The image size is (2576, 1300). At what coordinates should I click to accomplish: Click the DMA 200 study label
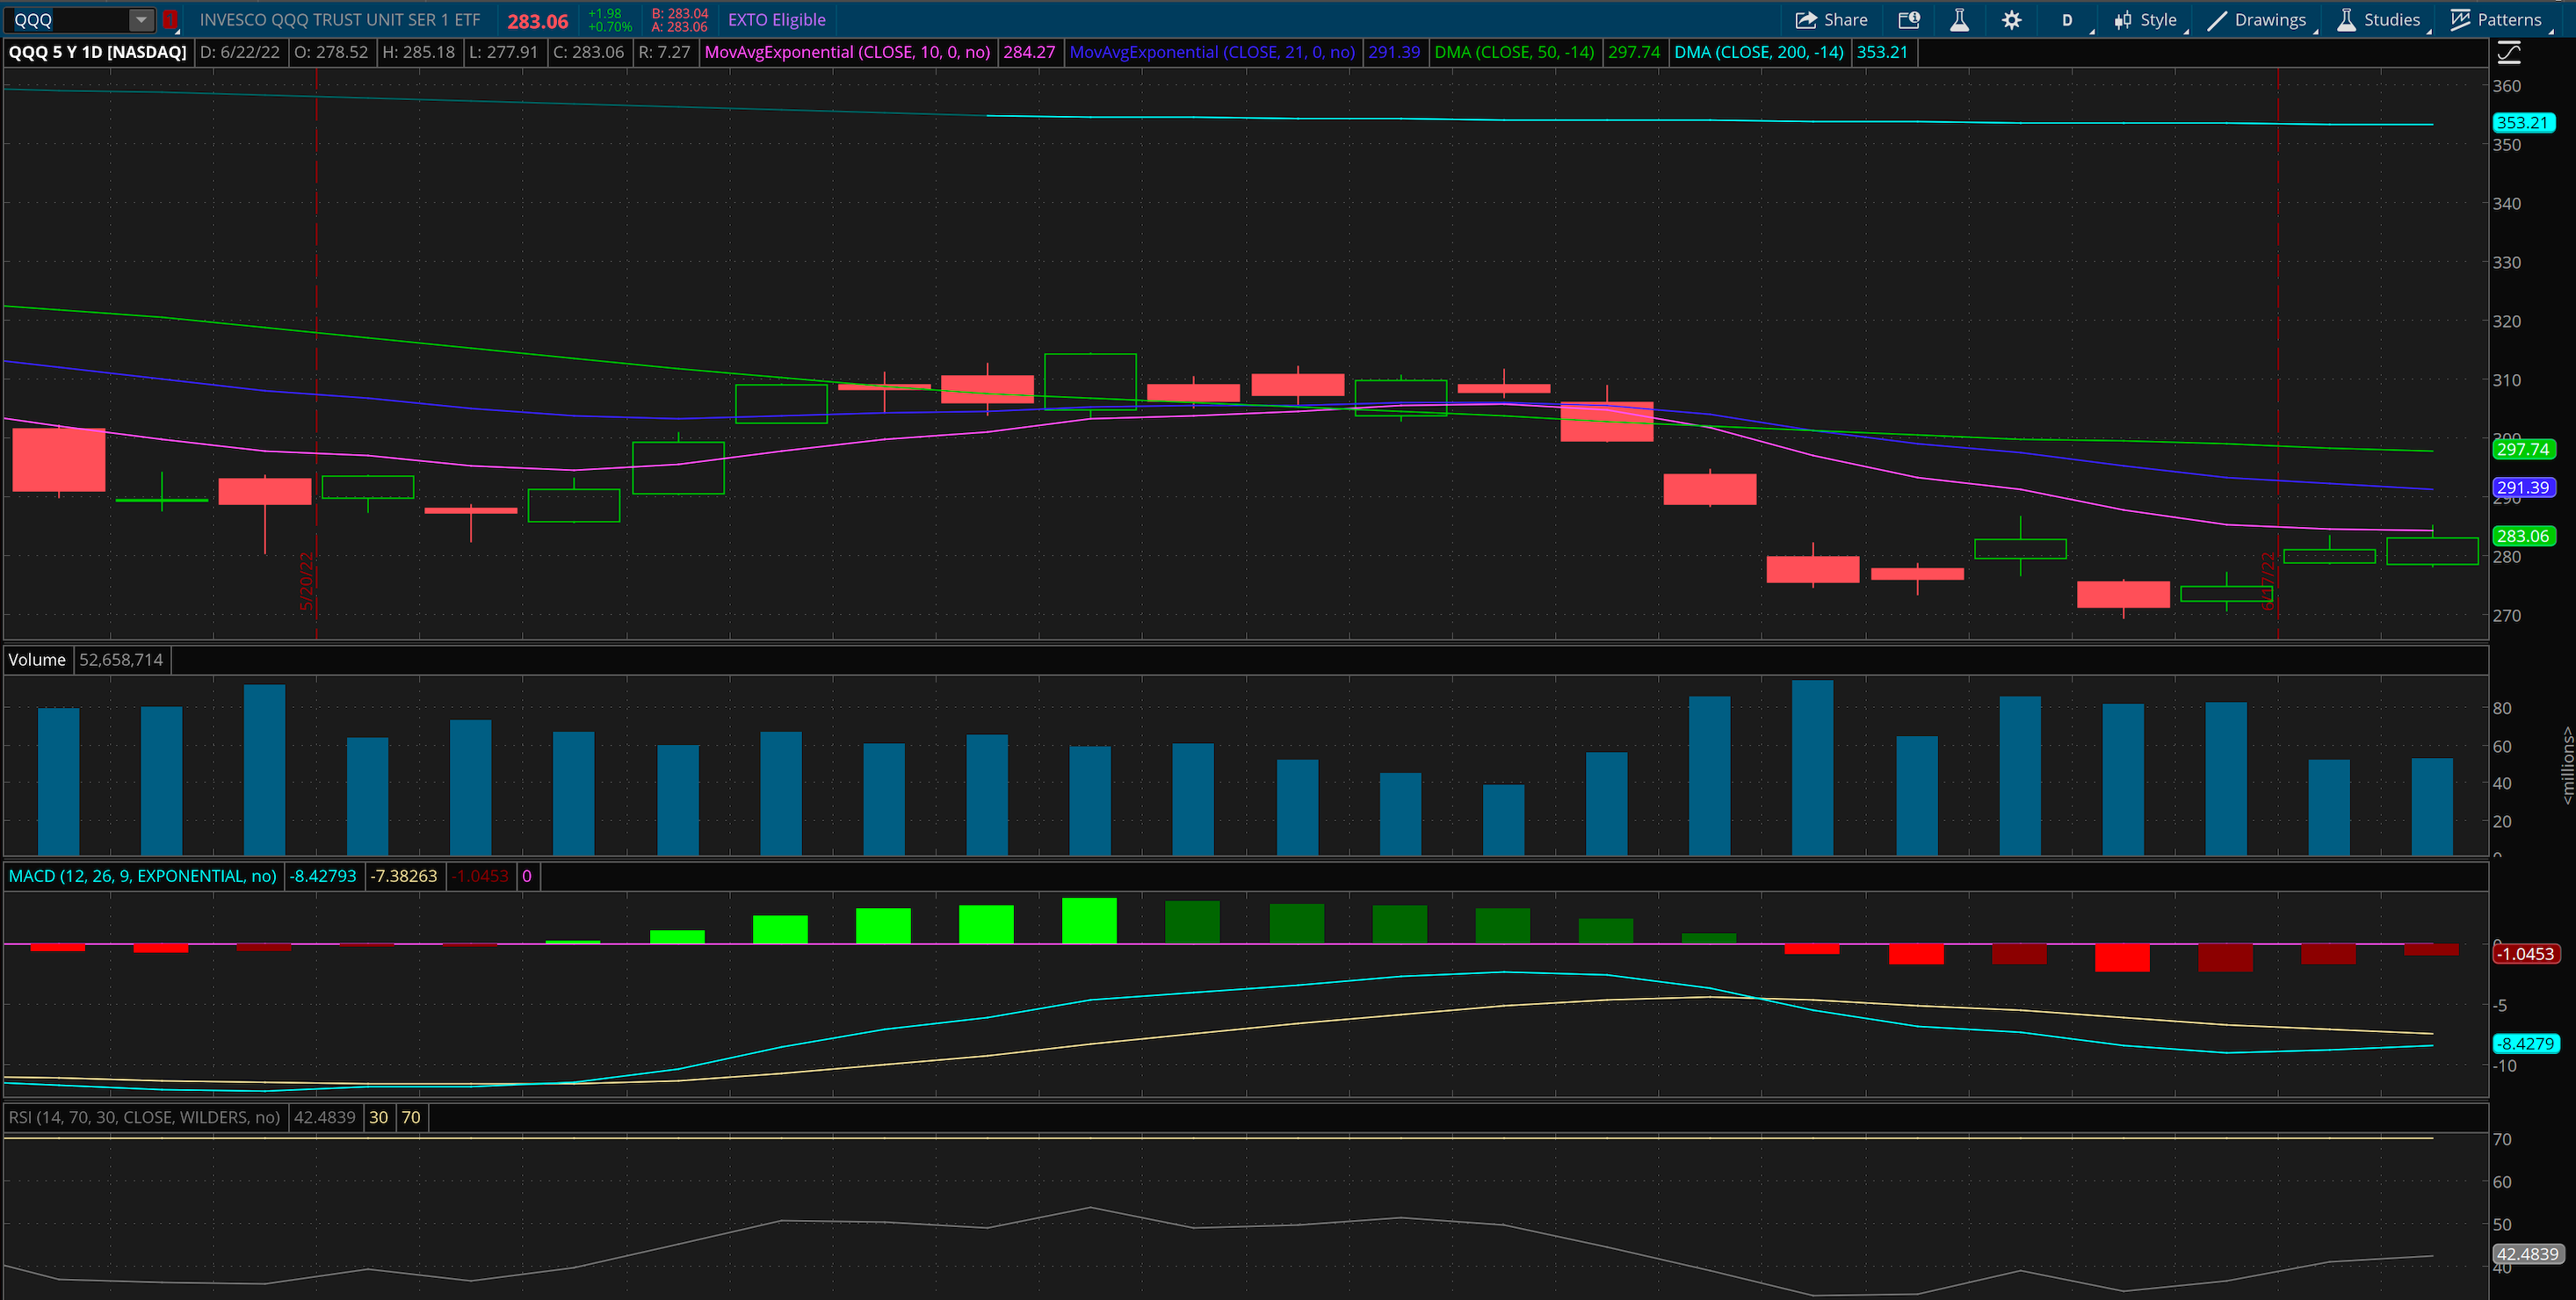[x=1758, y=52]
